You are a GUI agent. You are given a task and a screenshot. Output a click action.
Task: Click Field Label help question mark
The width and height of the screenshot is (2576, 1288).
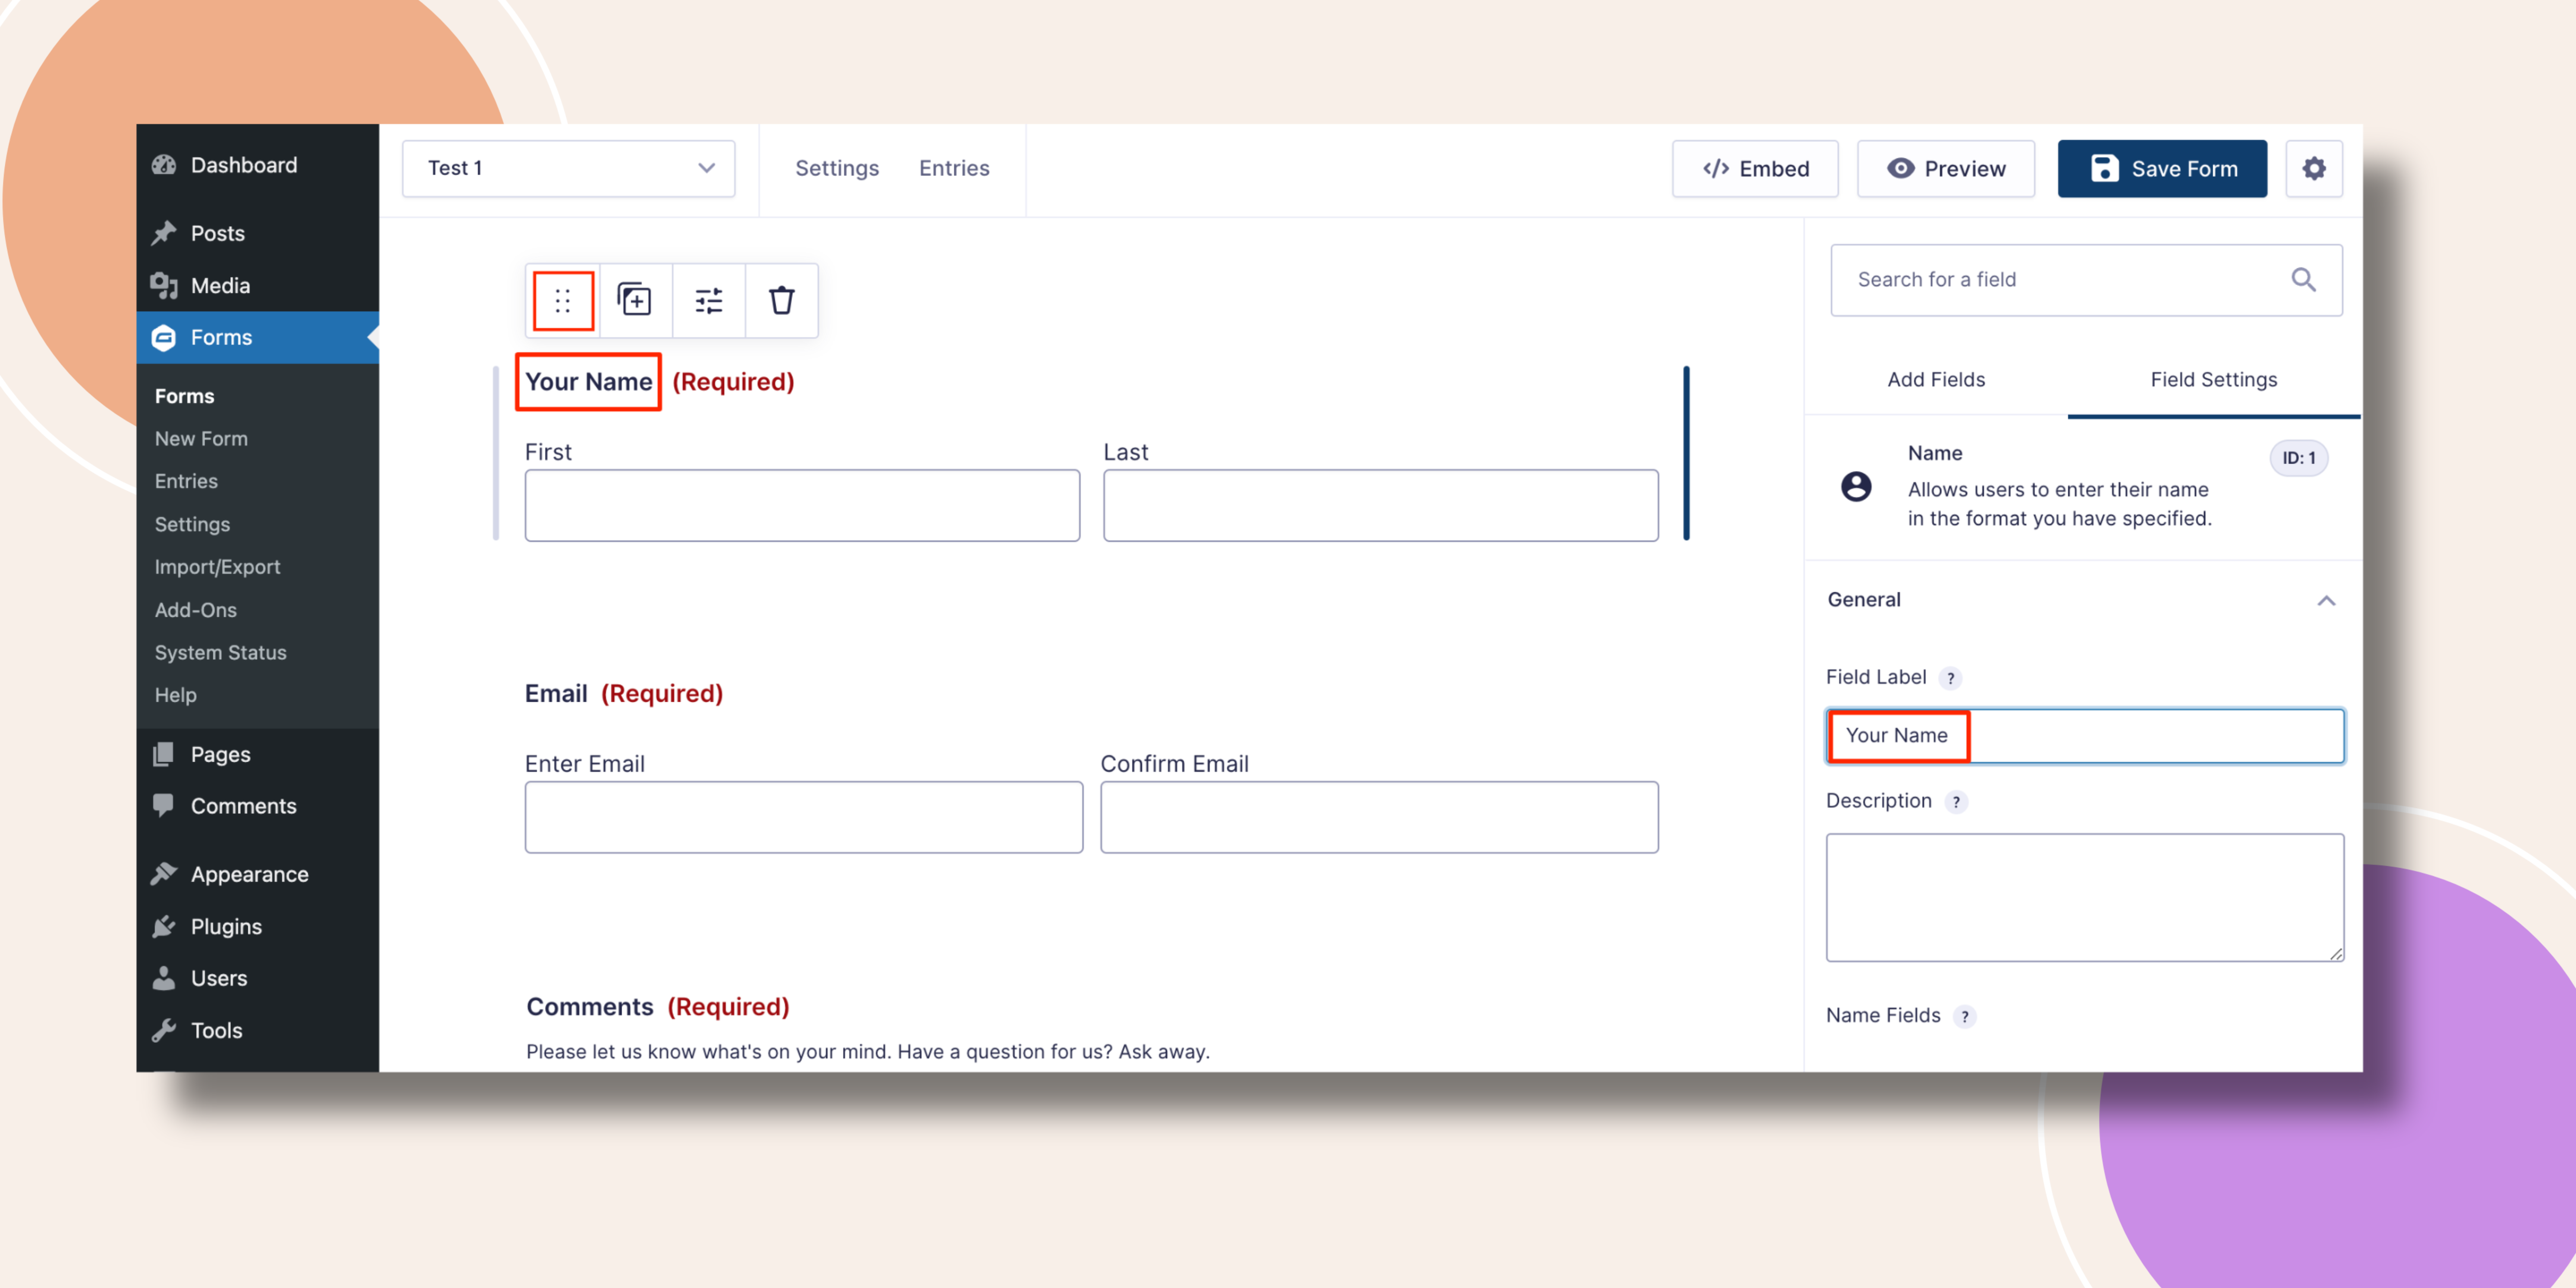[1950, 678]
